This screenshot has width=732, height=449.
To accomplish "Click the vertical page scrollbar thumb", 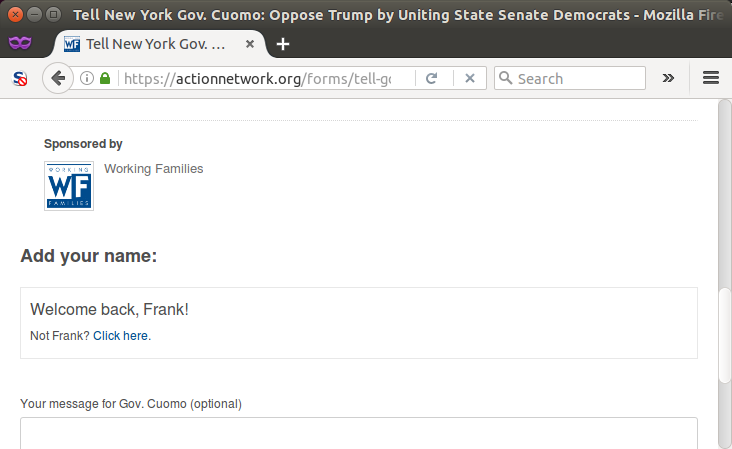I will pos(725,336).
